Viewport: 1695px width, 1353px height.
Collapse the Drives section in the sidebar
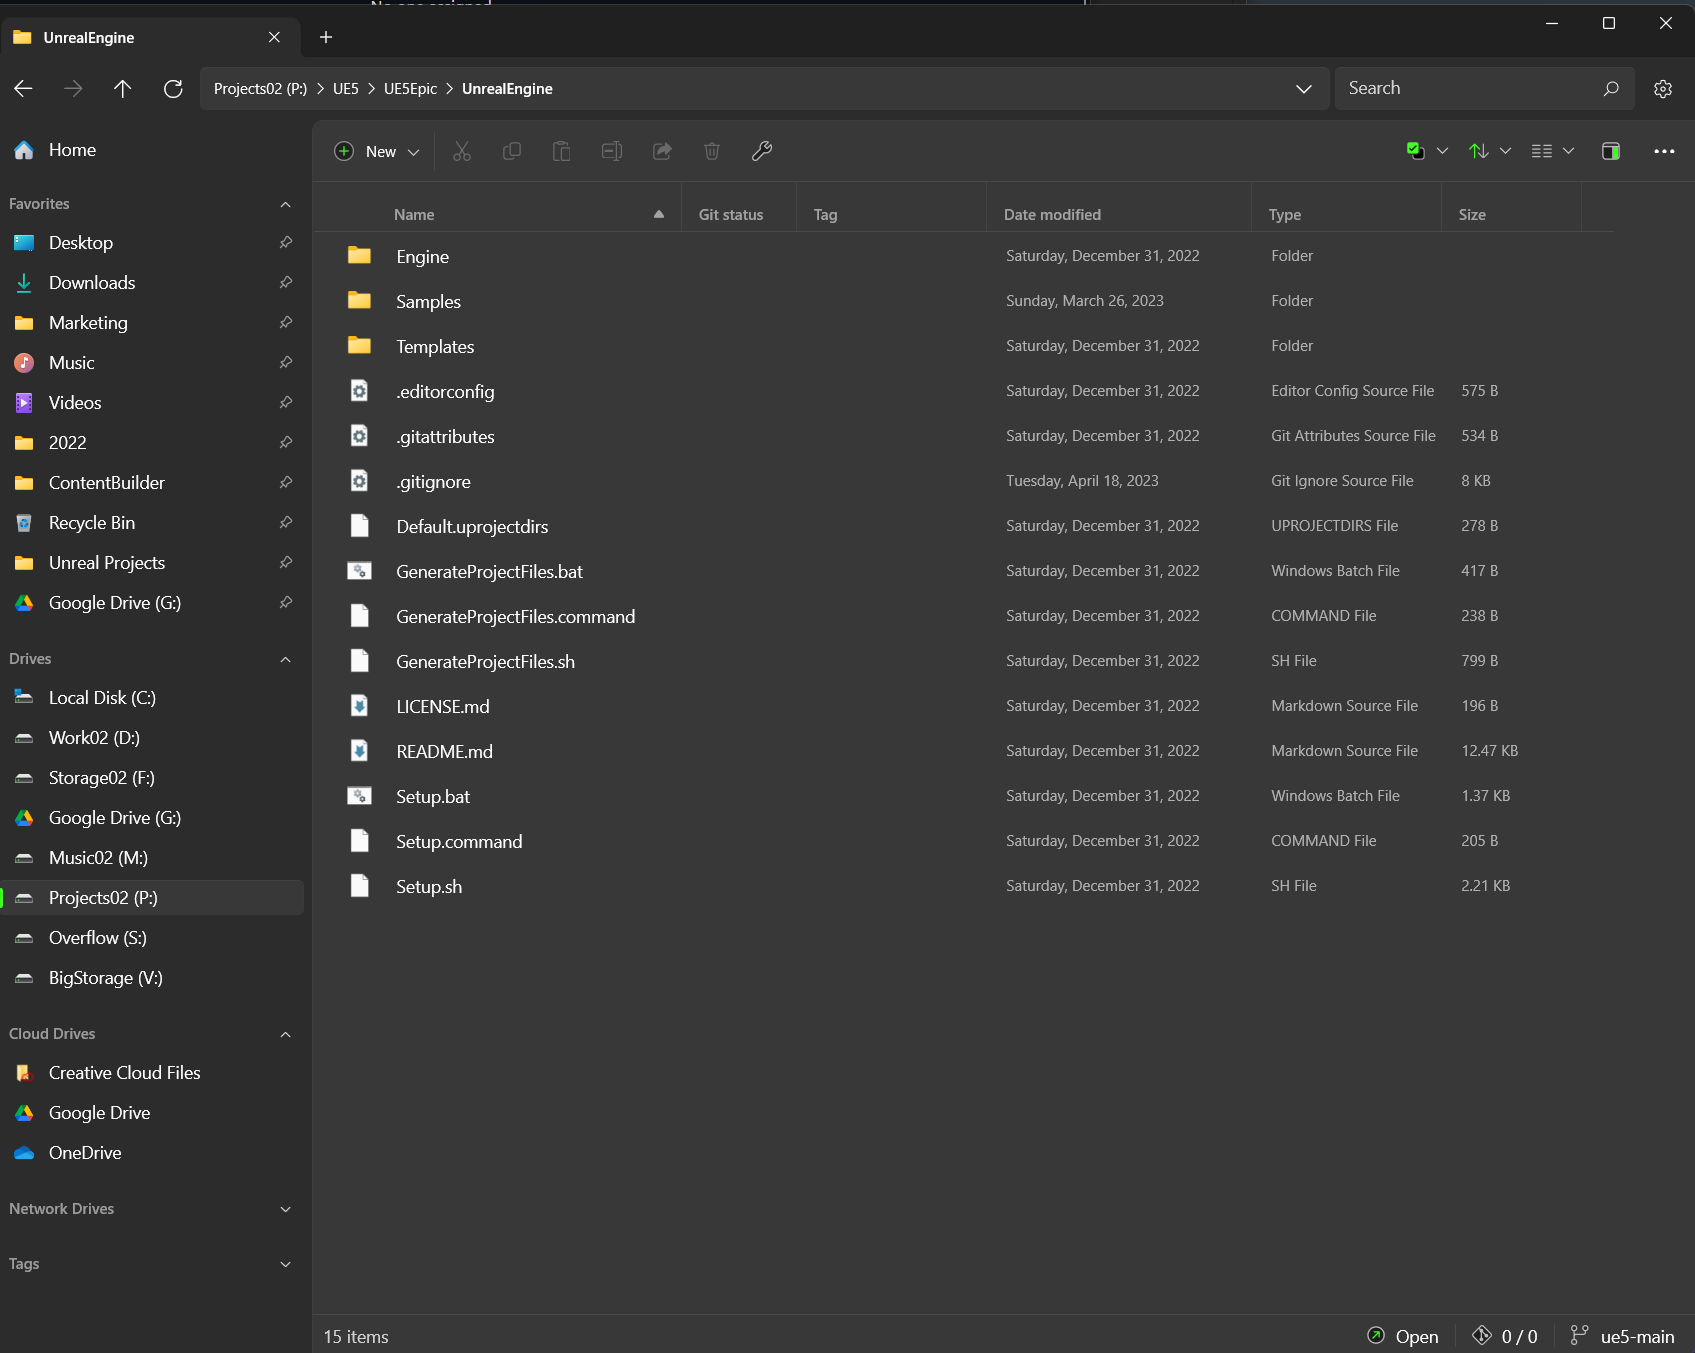(286, 658)
